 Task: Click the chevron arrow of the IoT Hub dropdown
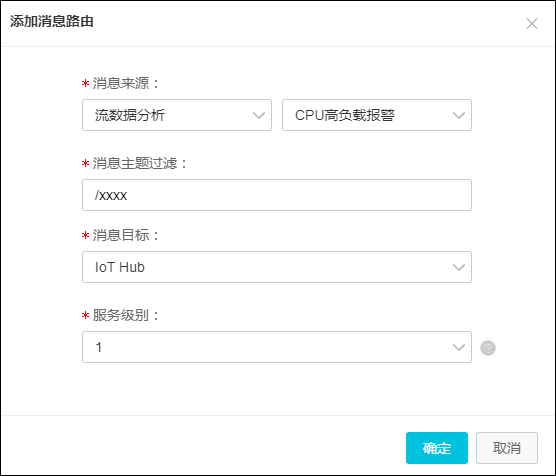click(458, 267)
